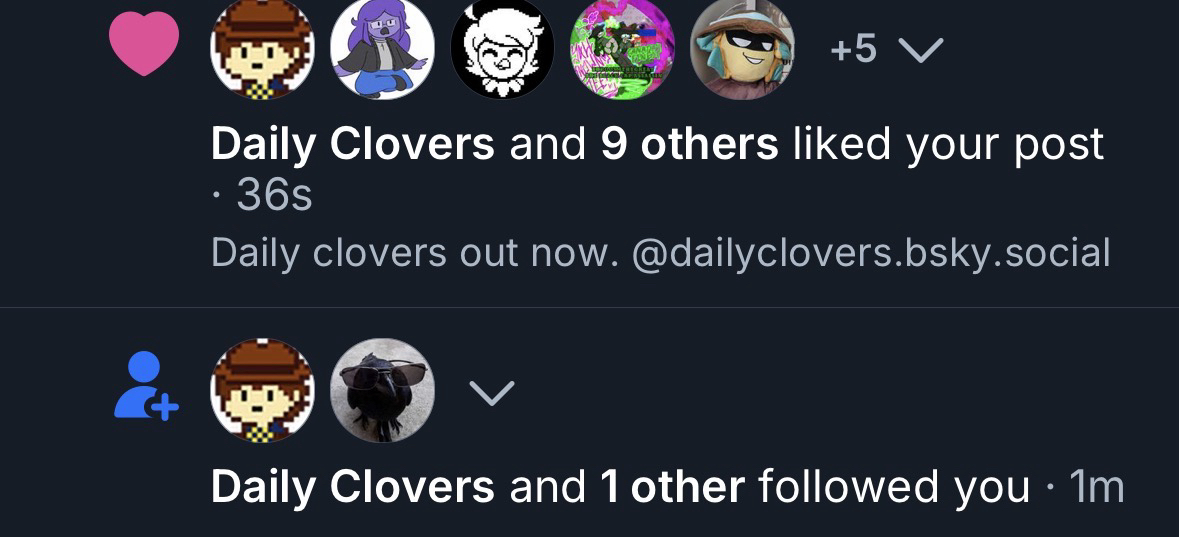Show the +5 additional likers
Image resolution: width=1179 pixels, height=537 pixels.
point(853,50)
